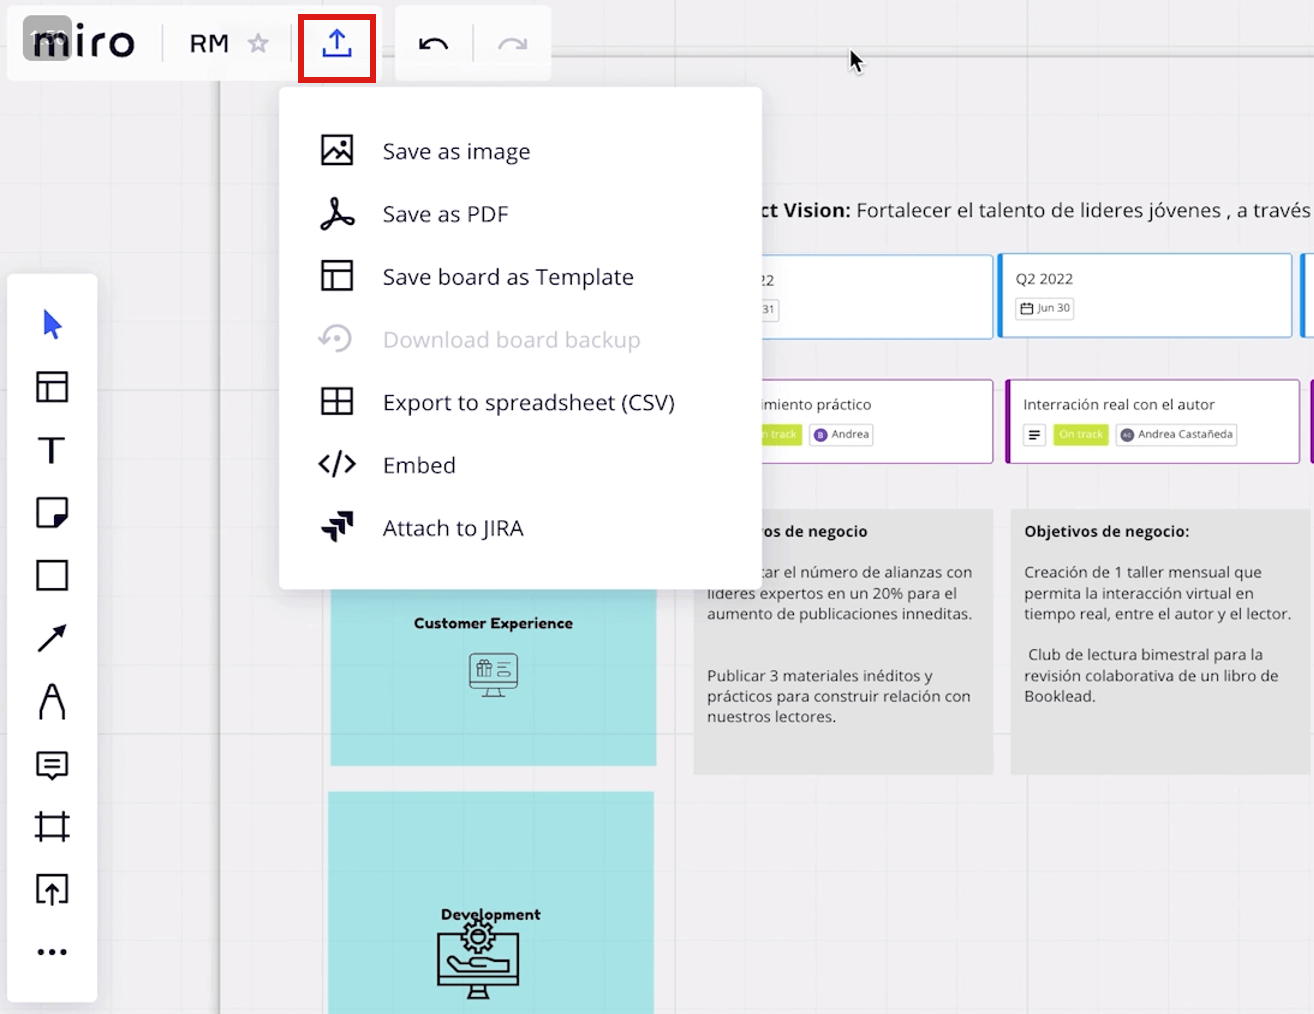
Task: Pick the Sticky note tool
Action: [52, 513]
